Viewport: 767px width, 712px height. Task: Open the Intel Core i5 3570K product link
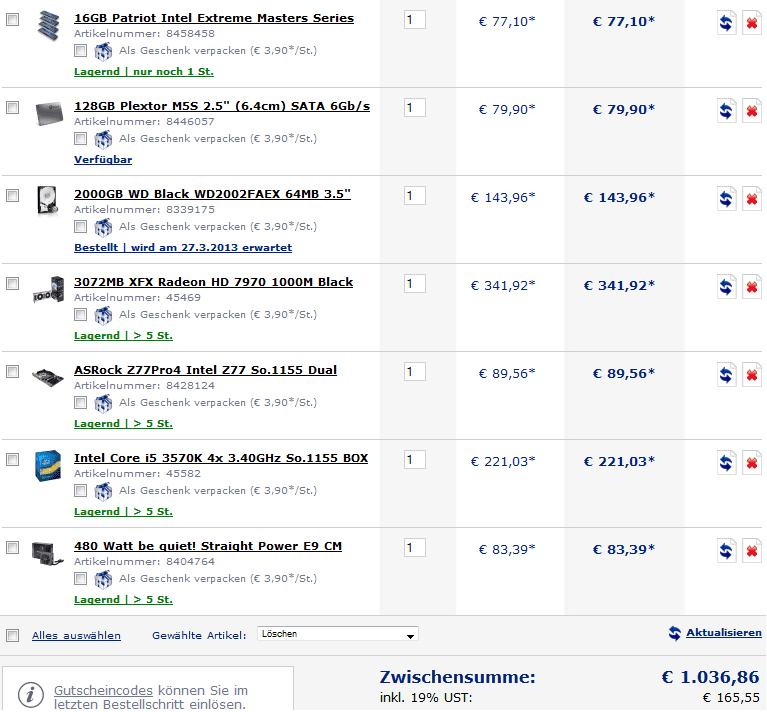click(221, 458)
